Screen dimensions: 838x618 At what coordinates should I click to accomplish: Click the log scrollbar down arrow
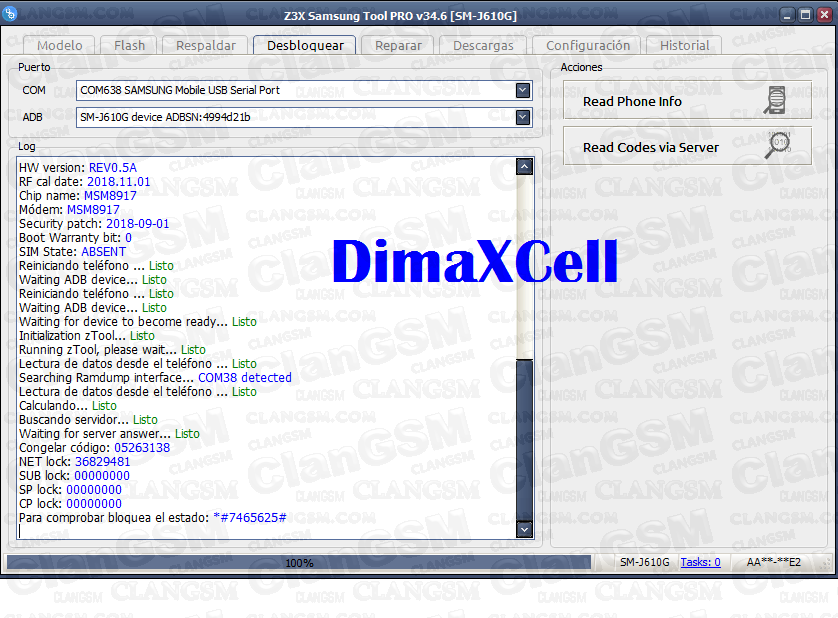tap(524, 529)
